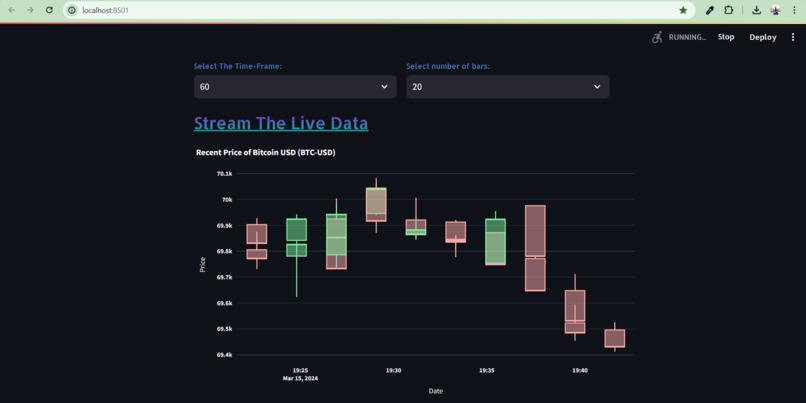
Task: Click the 19:40 x-axis tick label
Action: (x=580, y=370)
